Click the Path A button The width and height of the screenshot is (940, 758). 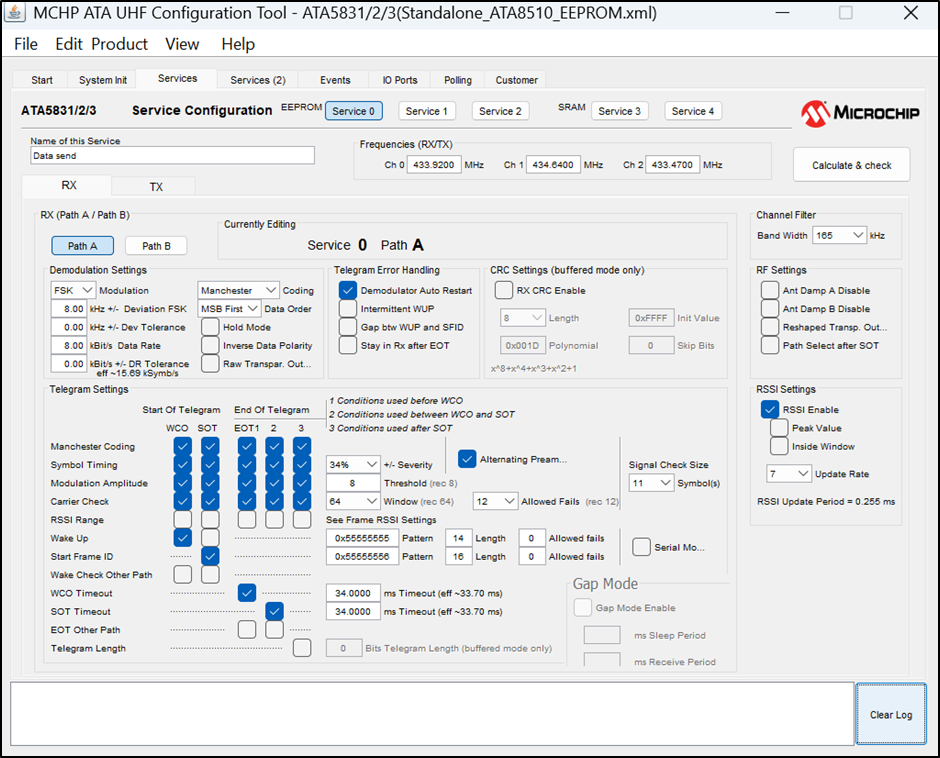(82, 246)
